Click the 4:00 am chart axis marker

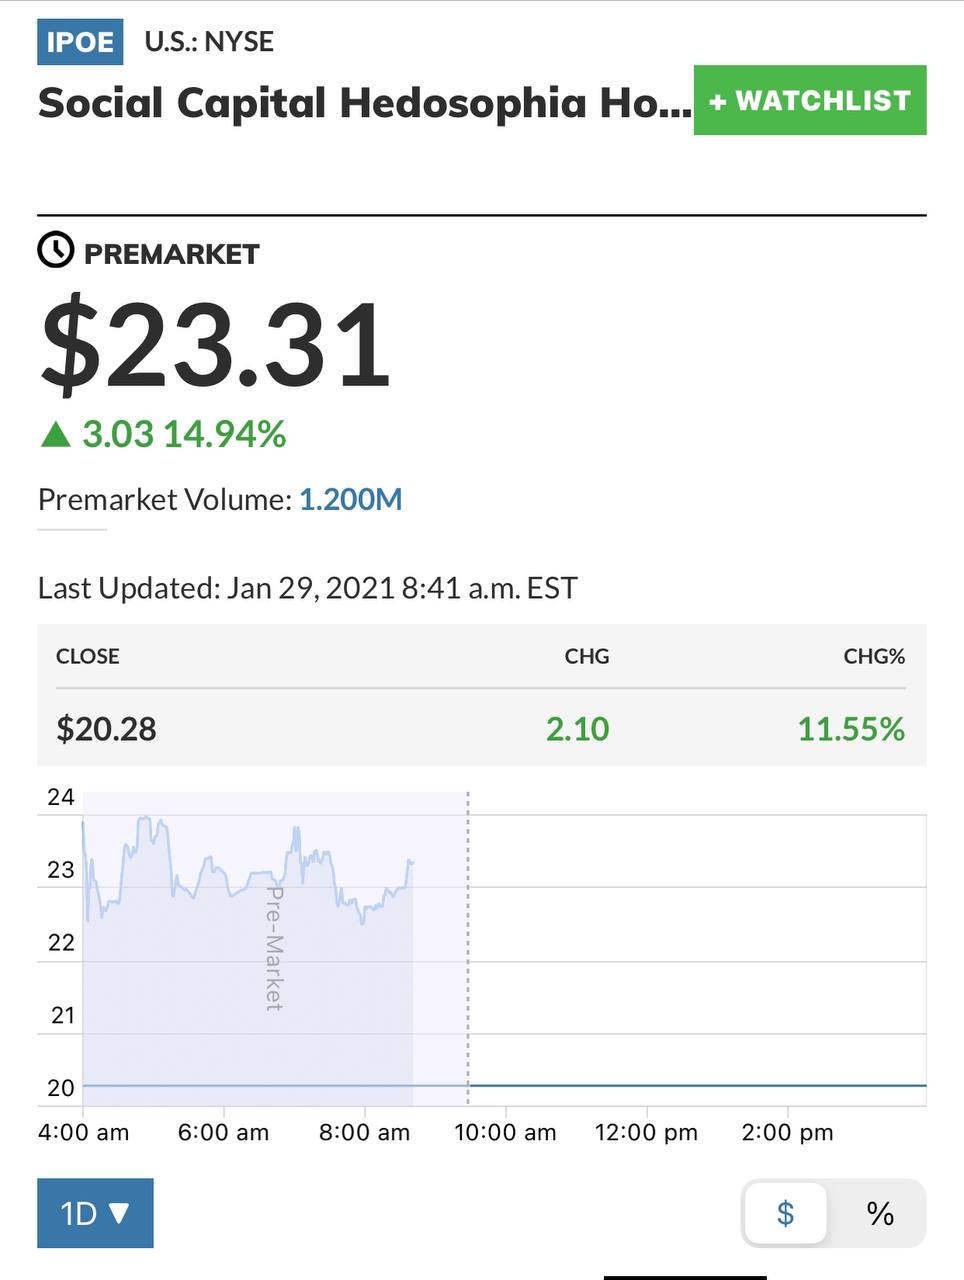[x=83, y=1132]
